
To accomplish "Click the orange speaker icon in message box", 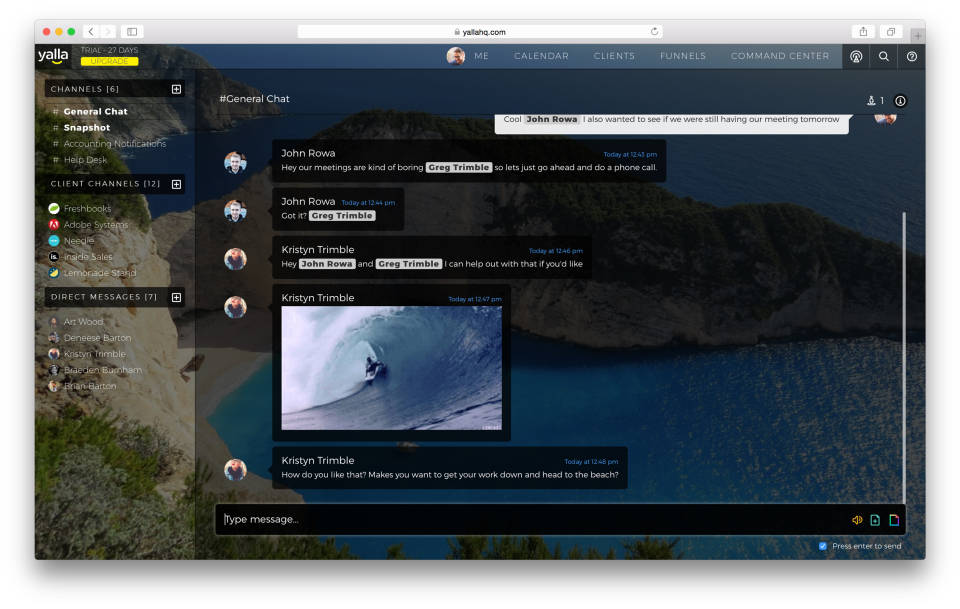I will [857, 520].
